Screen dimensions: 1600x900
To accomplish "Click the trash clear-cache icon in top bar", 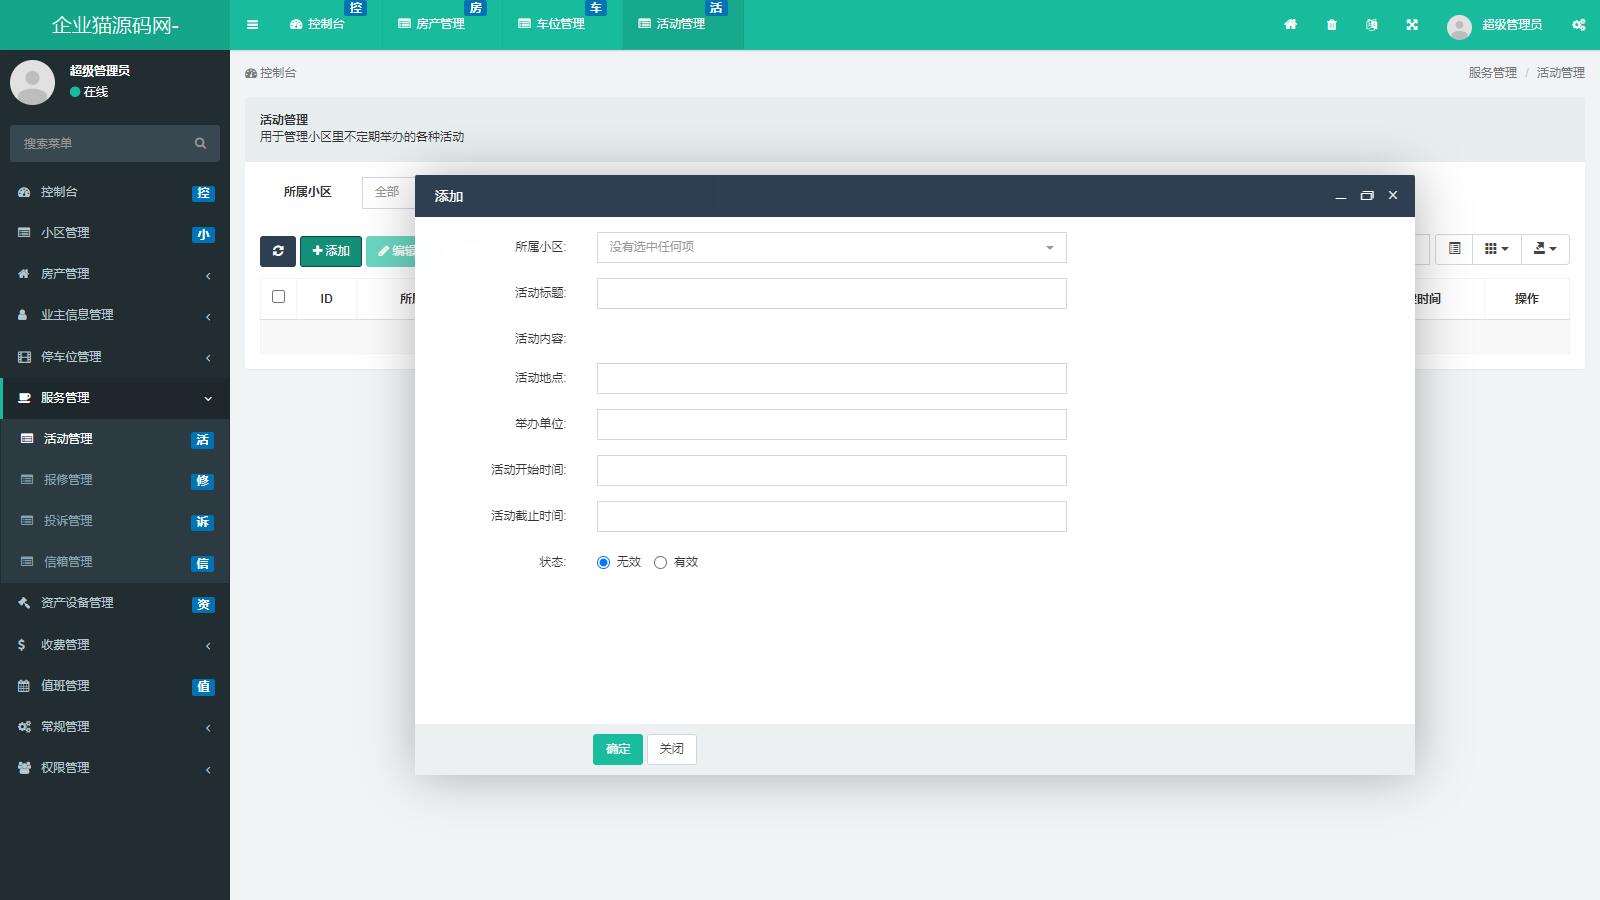I will (x=1332, y=25).
